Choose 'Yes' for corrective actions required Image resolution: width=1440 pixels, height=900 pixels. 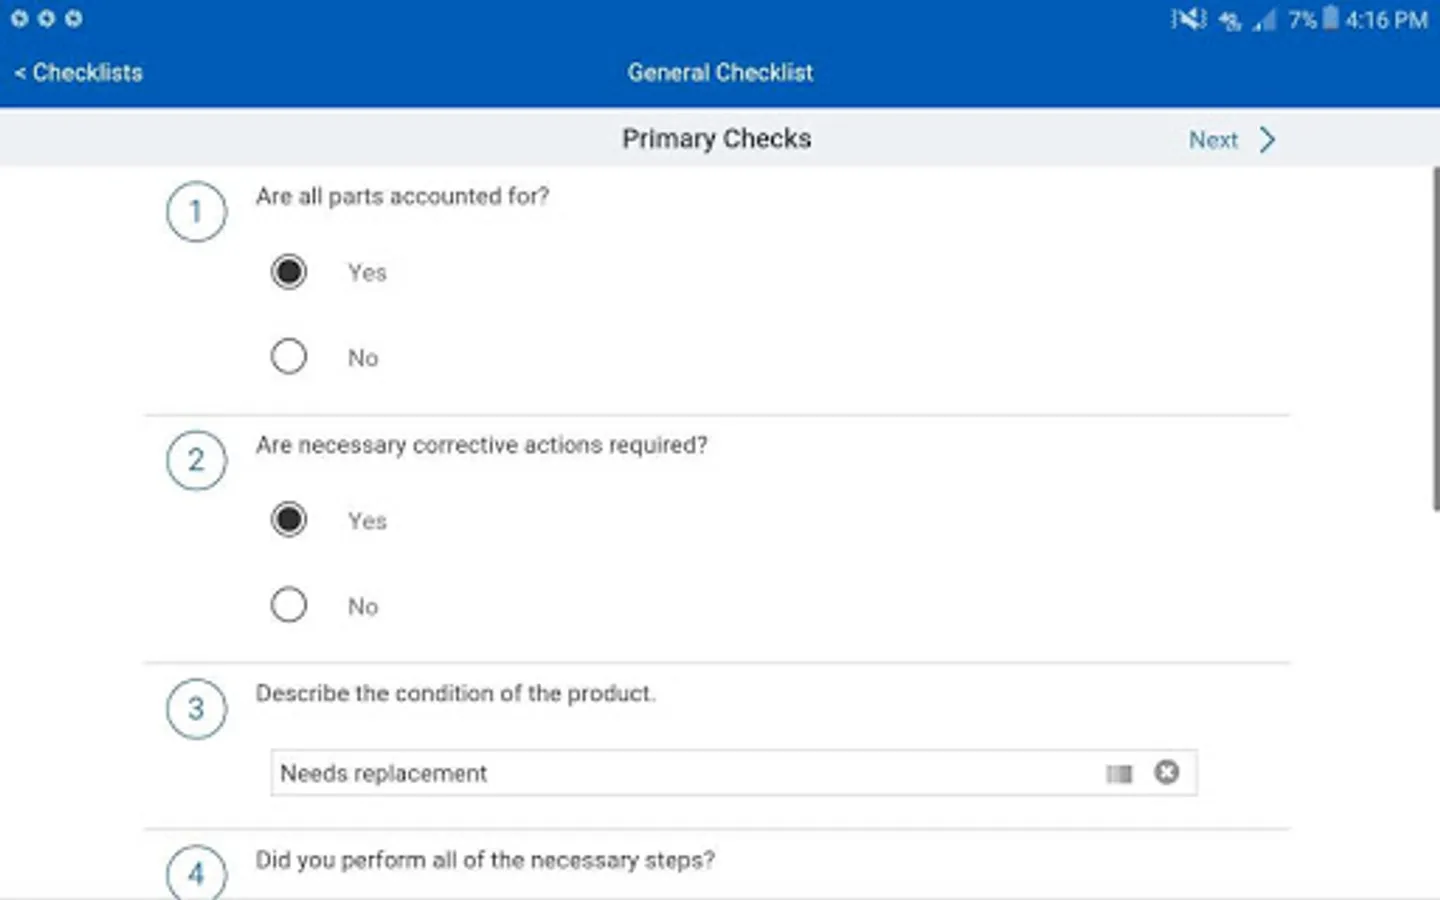pyautogui.click(x=289, y=520)
